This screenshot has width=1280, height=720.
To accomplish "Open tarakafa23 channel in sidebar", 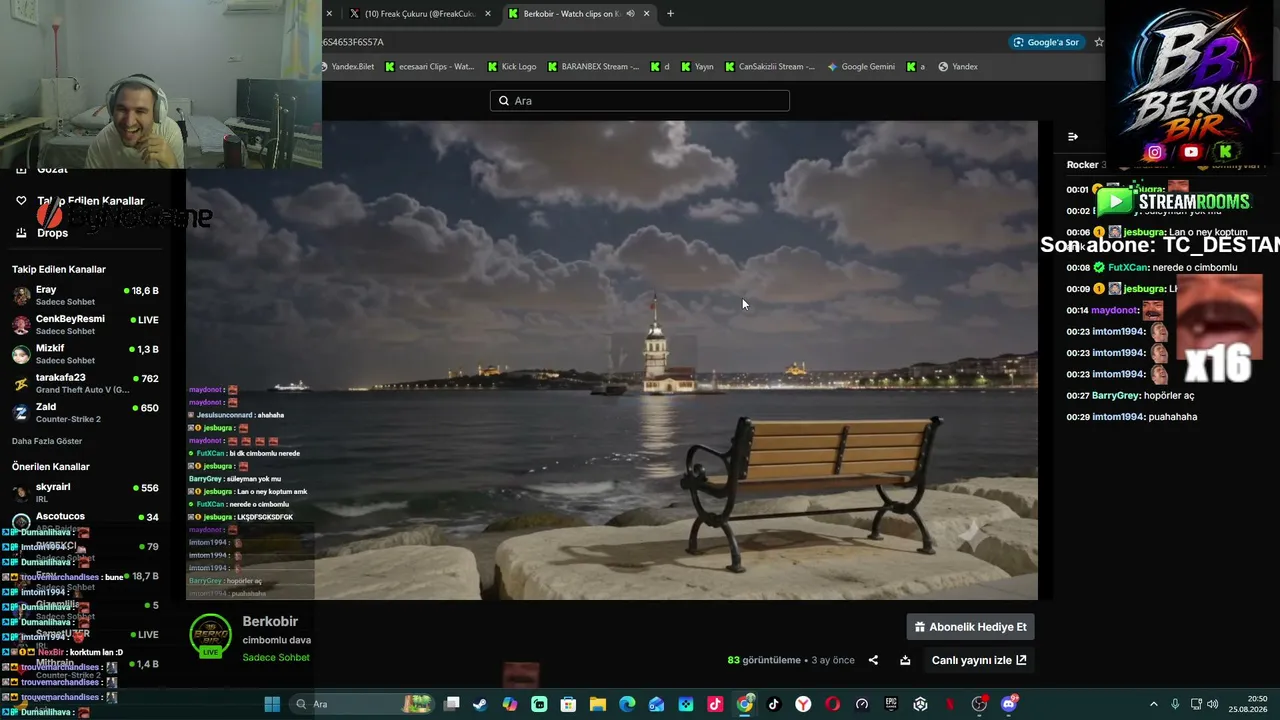I will coord(85,383).
